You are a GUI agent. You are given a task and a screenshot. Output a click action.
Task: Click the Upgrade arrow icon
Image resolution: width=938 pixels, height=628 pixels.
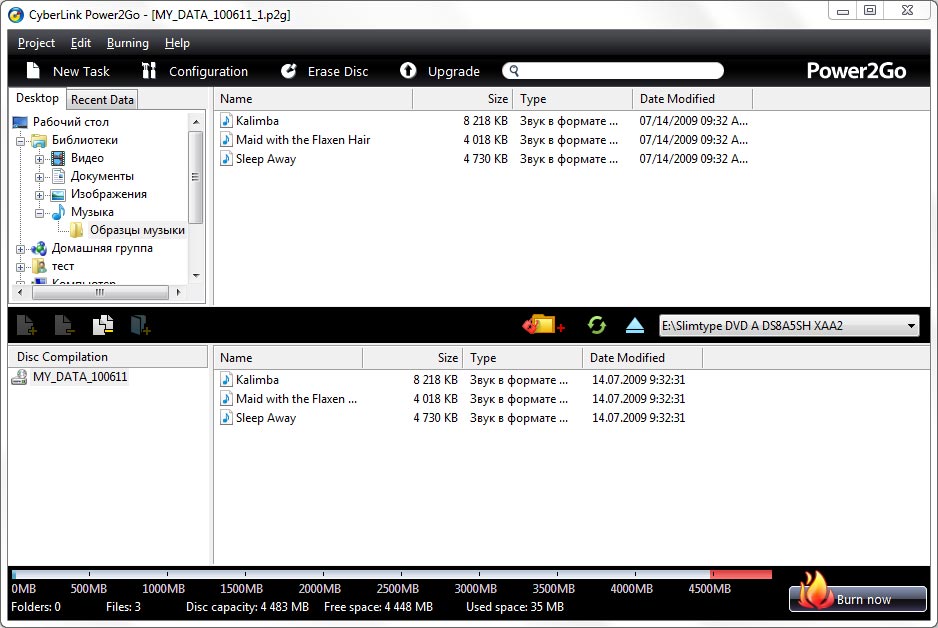pyautogui.click(x=408, y=71)
